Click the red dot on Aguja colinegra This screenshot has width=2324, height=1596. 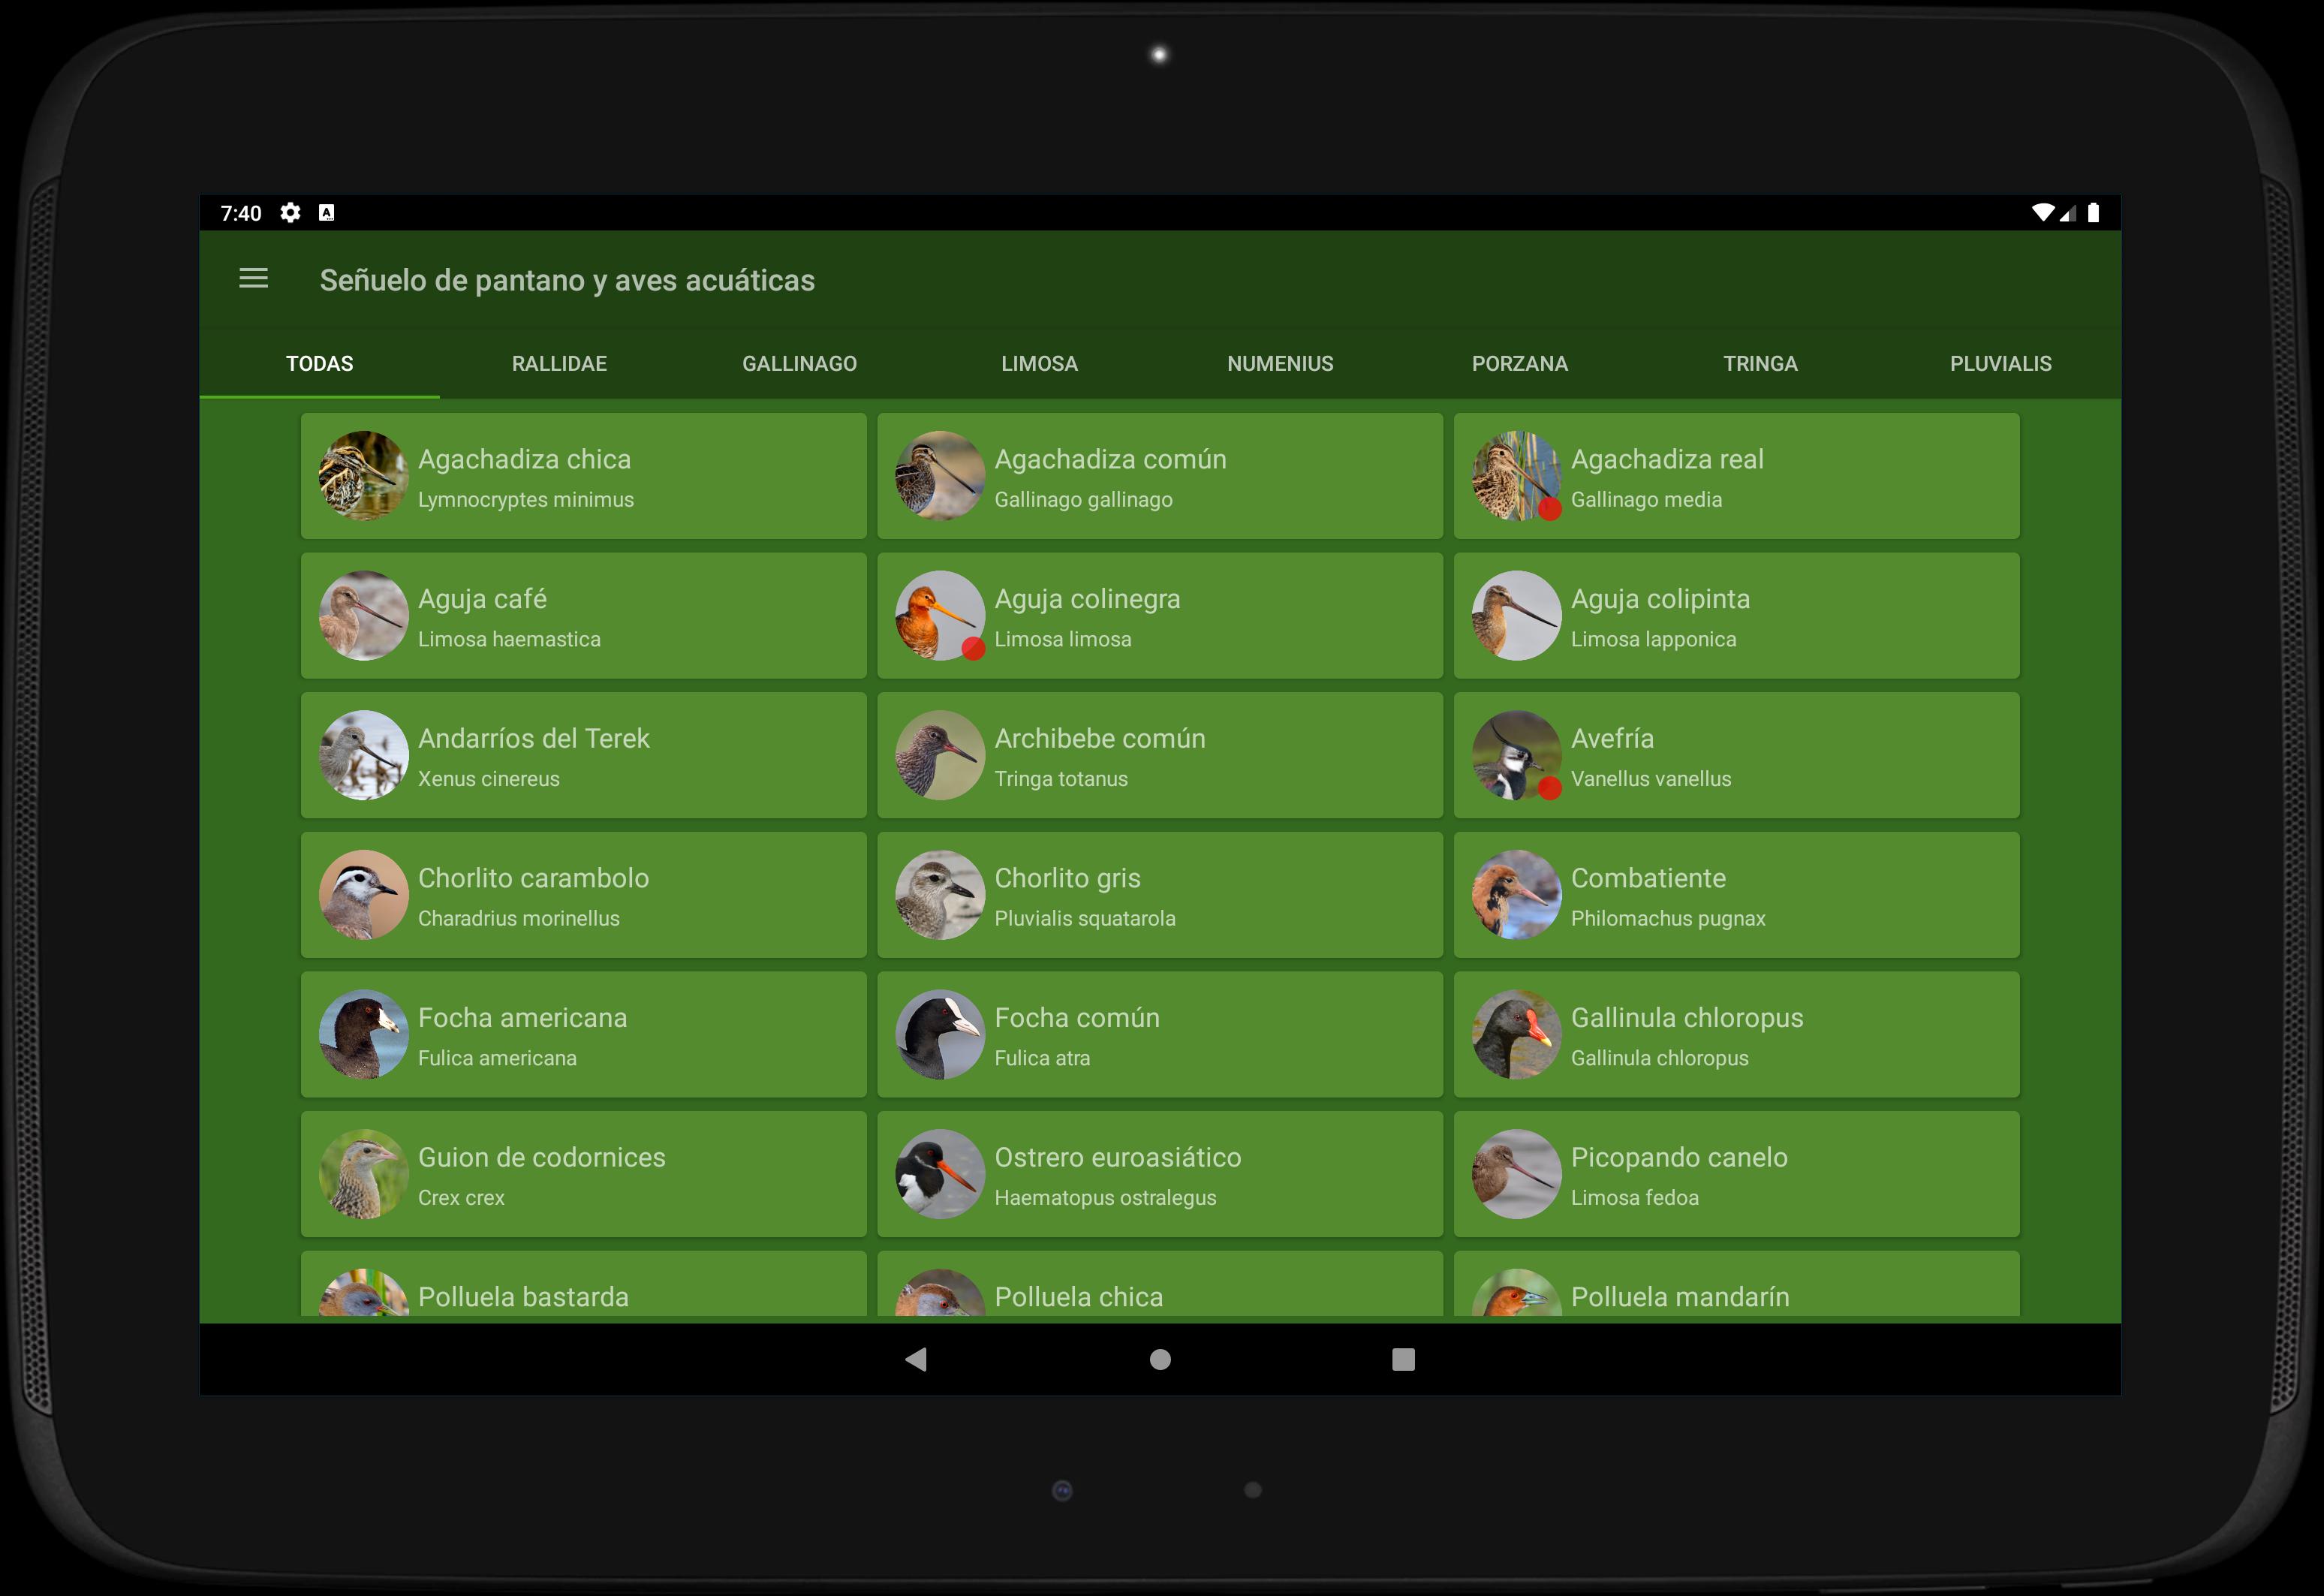tap(973, 649)
